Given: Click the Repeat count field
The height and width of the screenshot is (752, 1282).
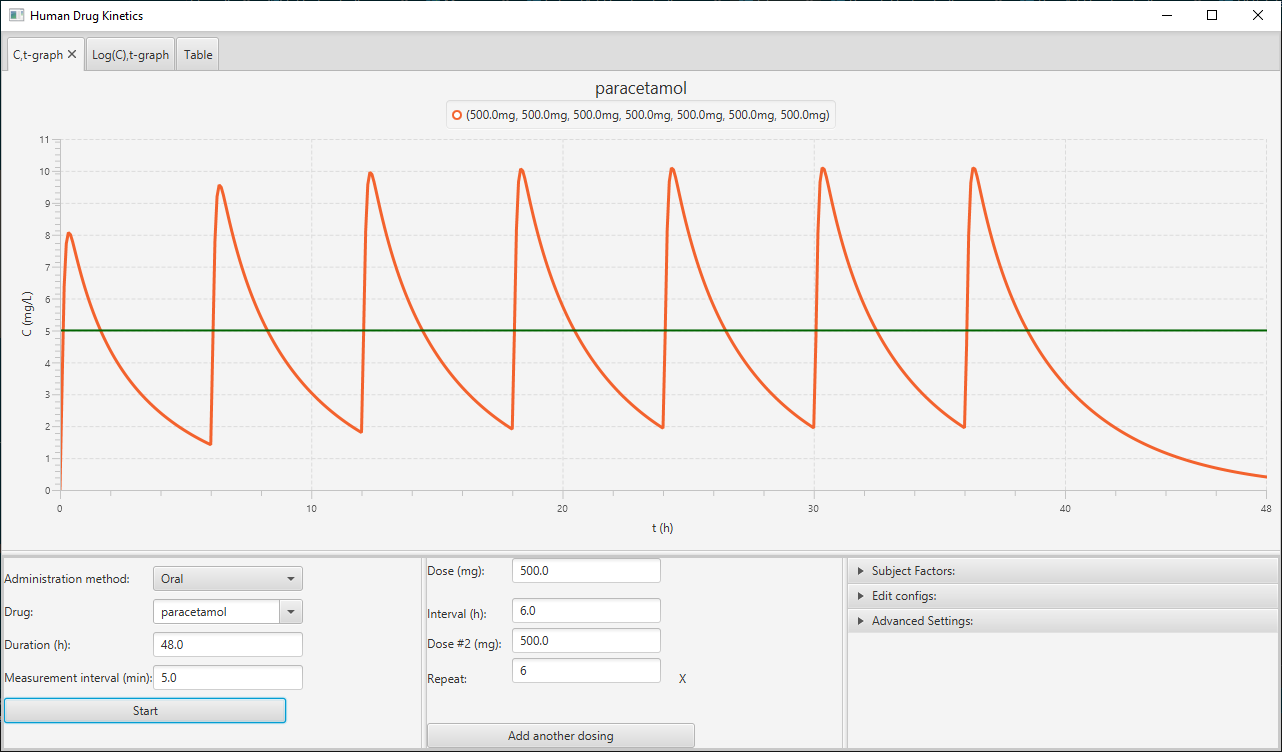Looking at the screenshot, I should (x=586, y=671).
